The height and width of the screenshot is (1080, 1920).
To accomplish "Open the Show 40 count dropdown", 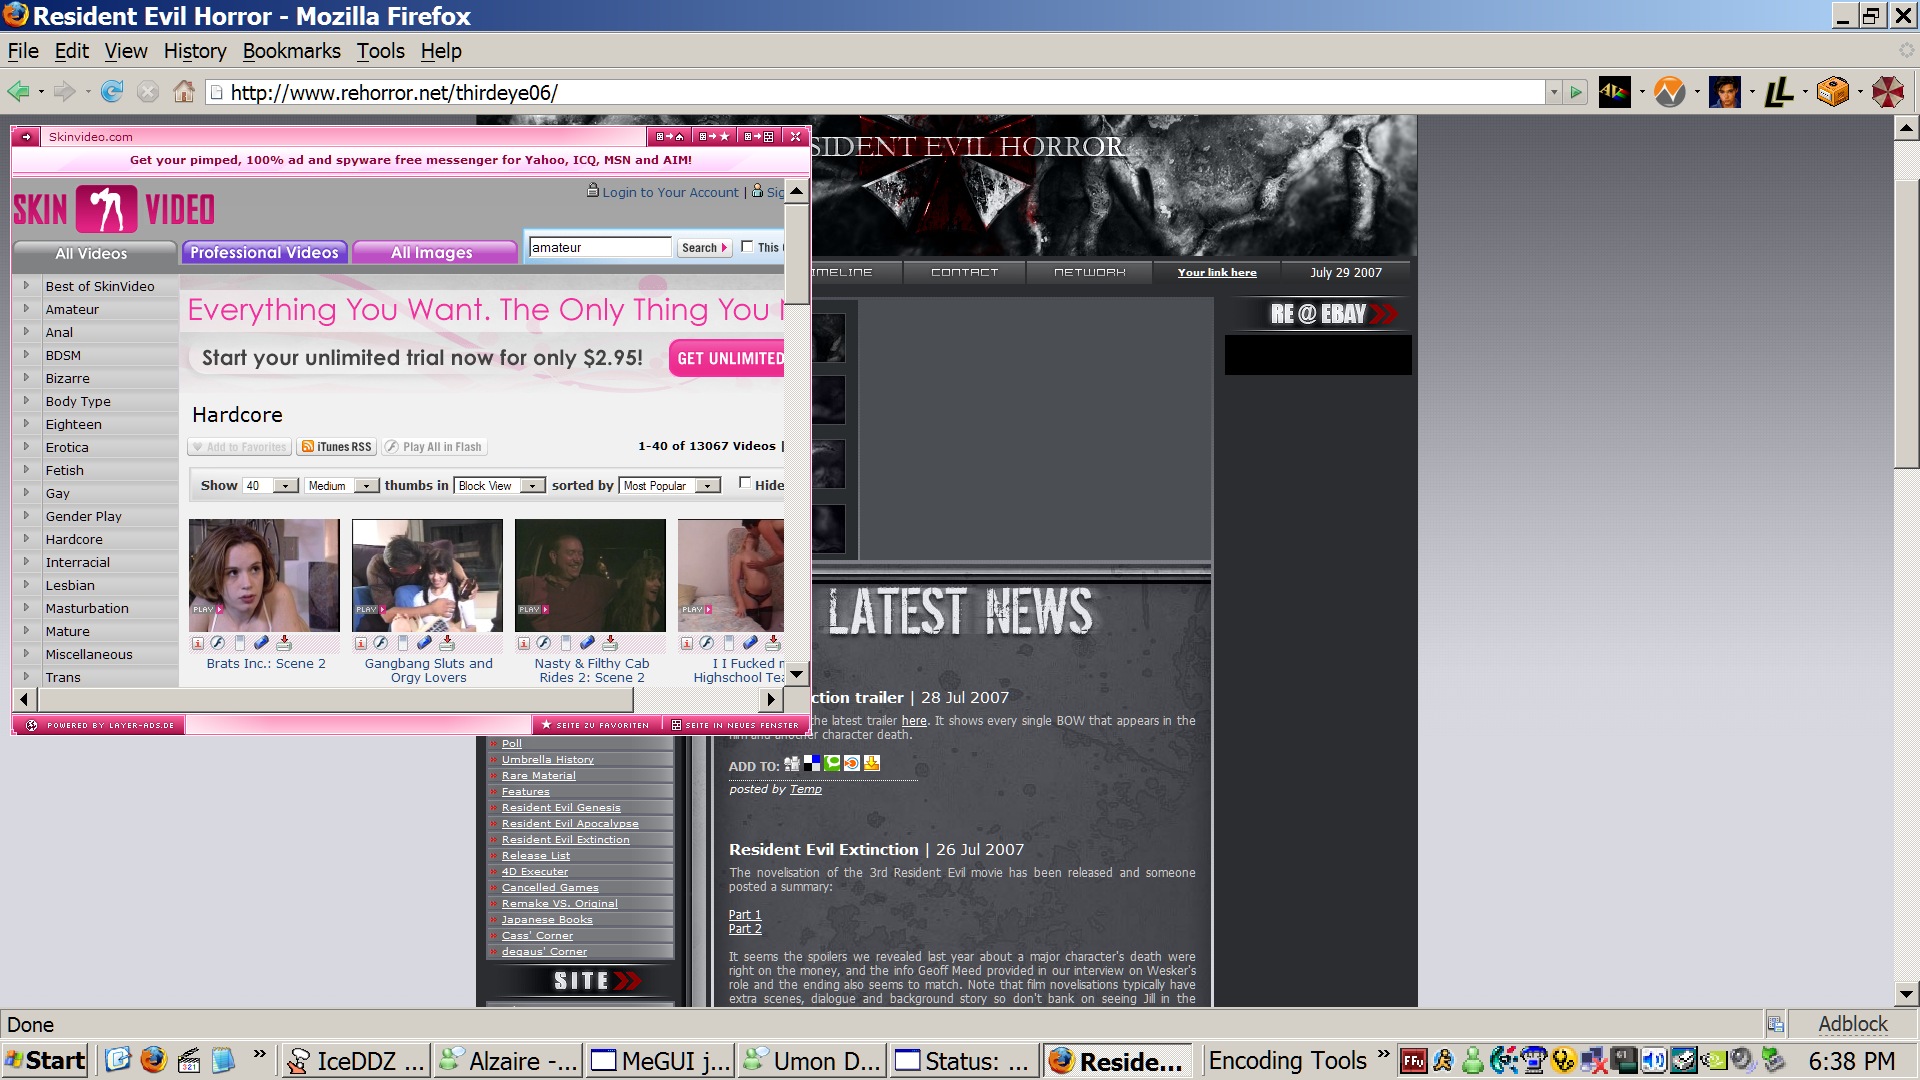I will (x=286, y=486).
